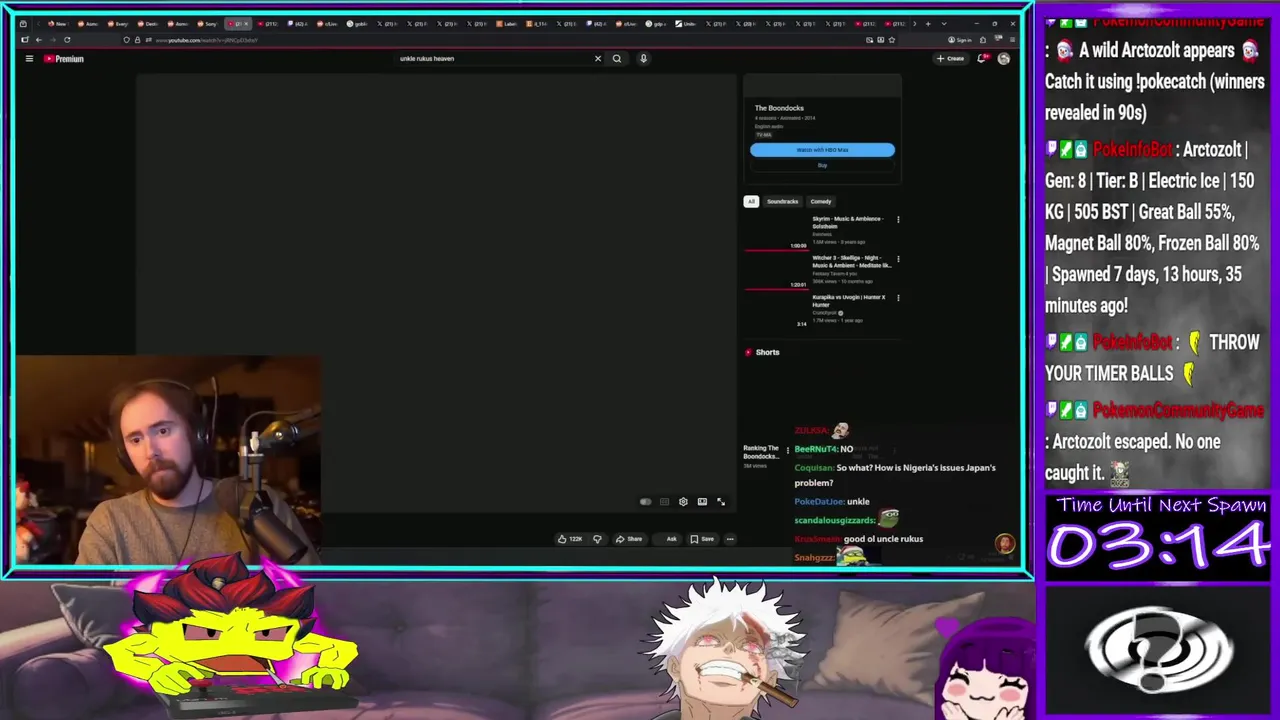Open Kurapika vs Uvogin video title
Viewport: 1280px width, 720px height.
point(848,300)
